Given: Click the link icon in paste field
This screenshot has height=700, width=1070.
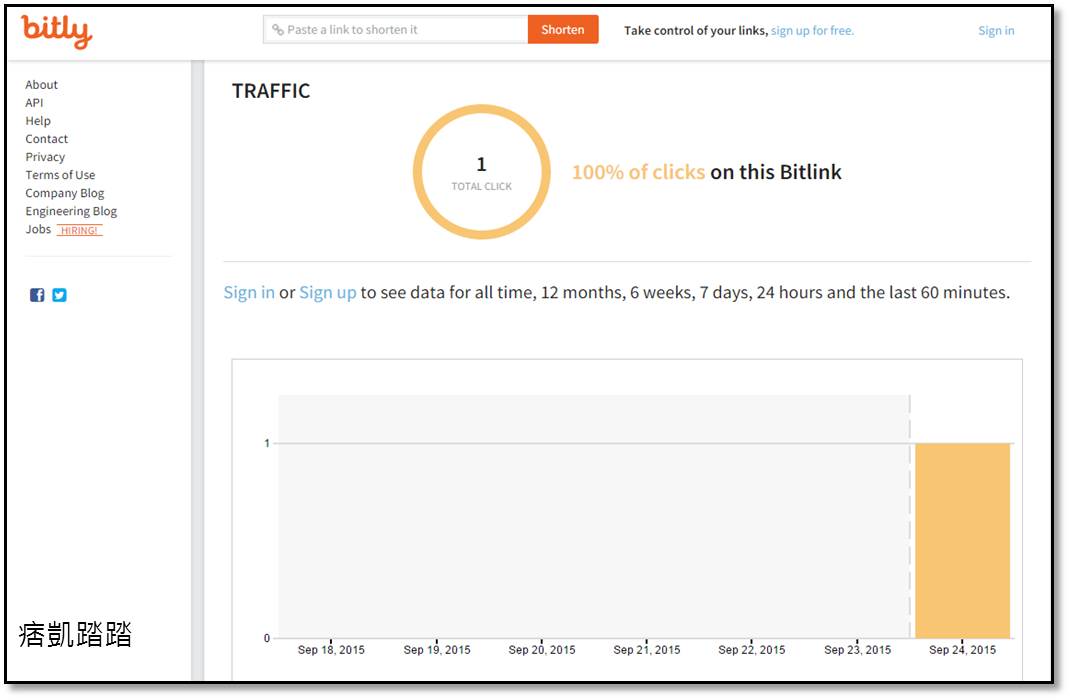Looking at the screenshot, I should pos(278,30).
